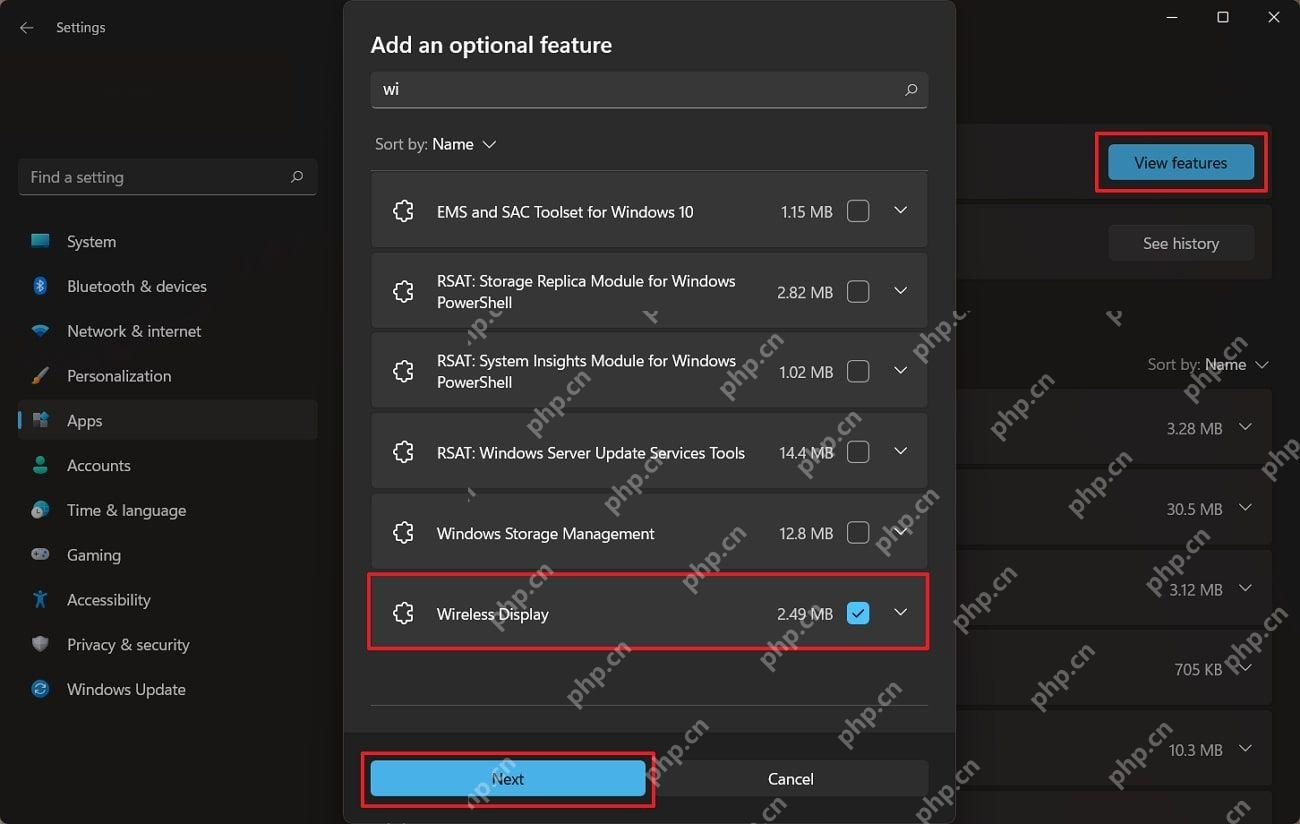Click puzzle icon of Storage Replica Module
1300x824 pixels.
pos(403,291)
